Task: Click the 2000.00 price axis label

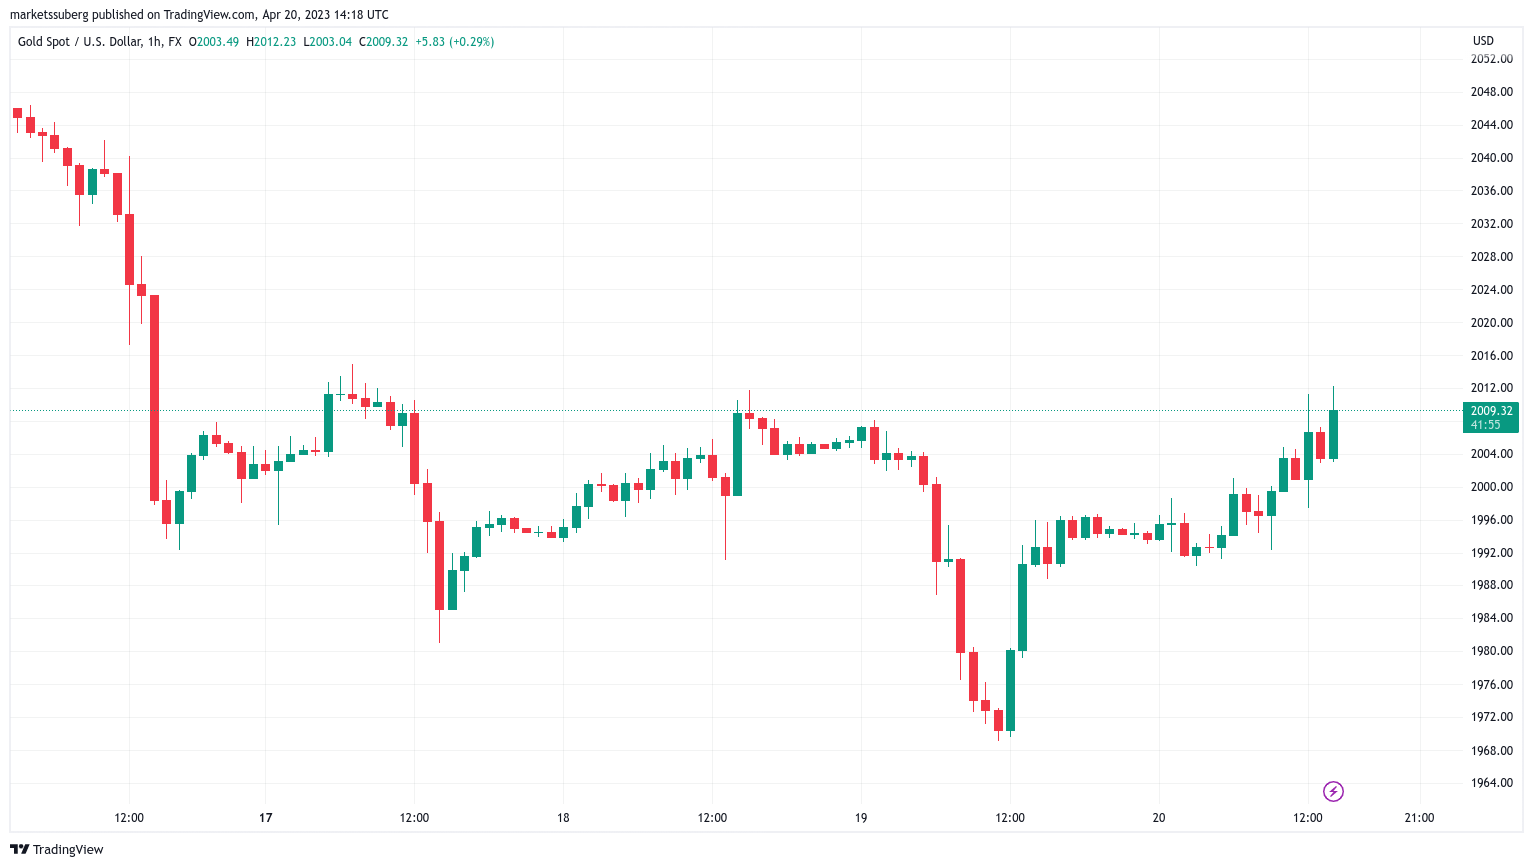Action: pyautogui.click(x=1491, y=487)
